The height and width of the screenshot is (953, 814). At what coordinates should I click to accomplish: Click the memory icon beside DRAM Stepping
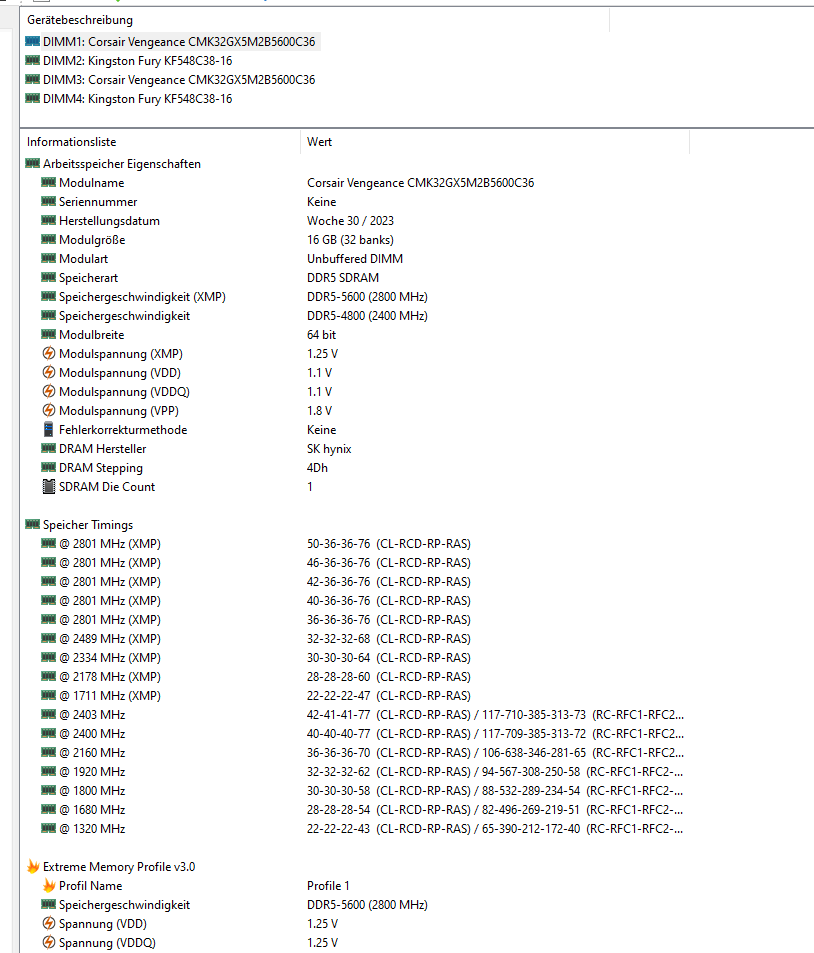(x=49, y=467)
